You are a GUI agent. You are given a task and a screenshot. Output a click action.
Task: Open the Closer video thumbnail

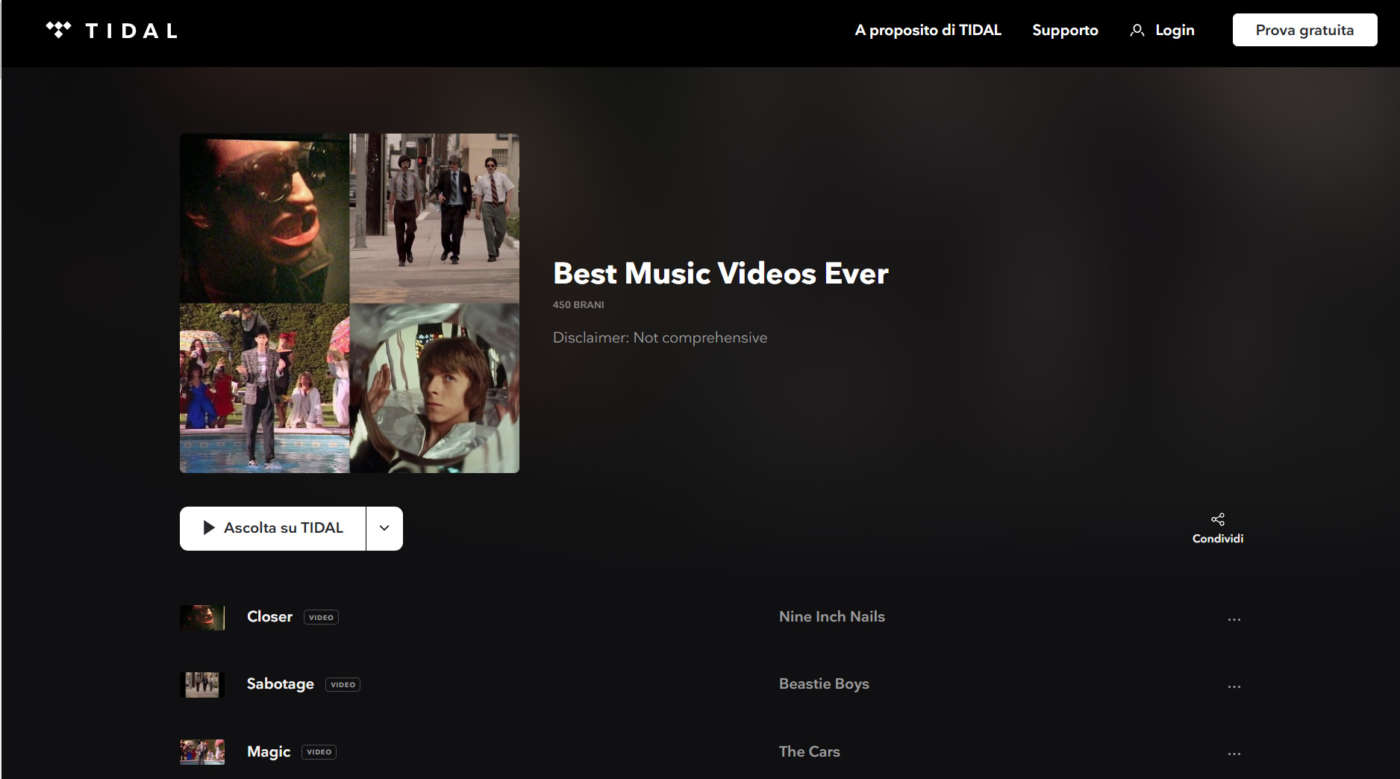pyautogui.click(x=202, y=617)
